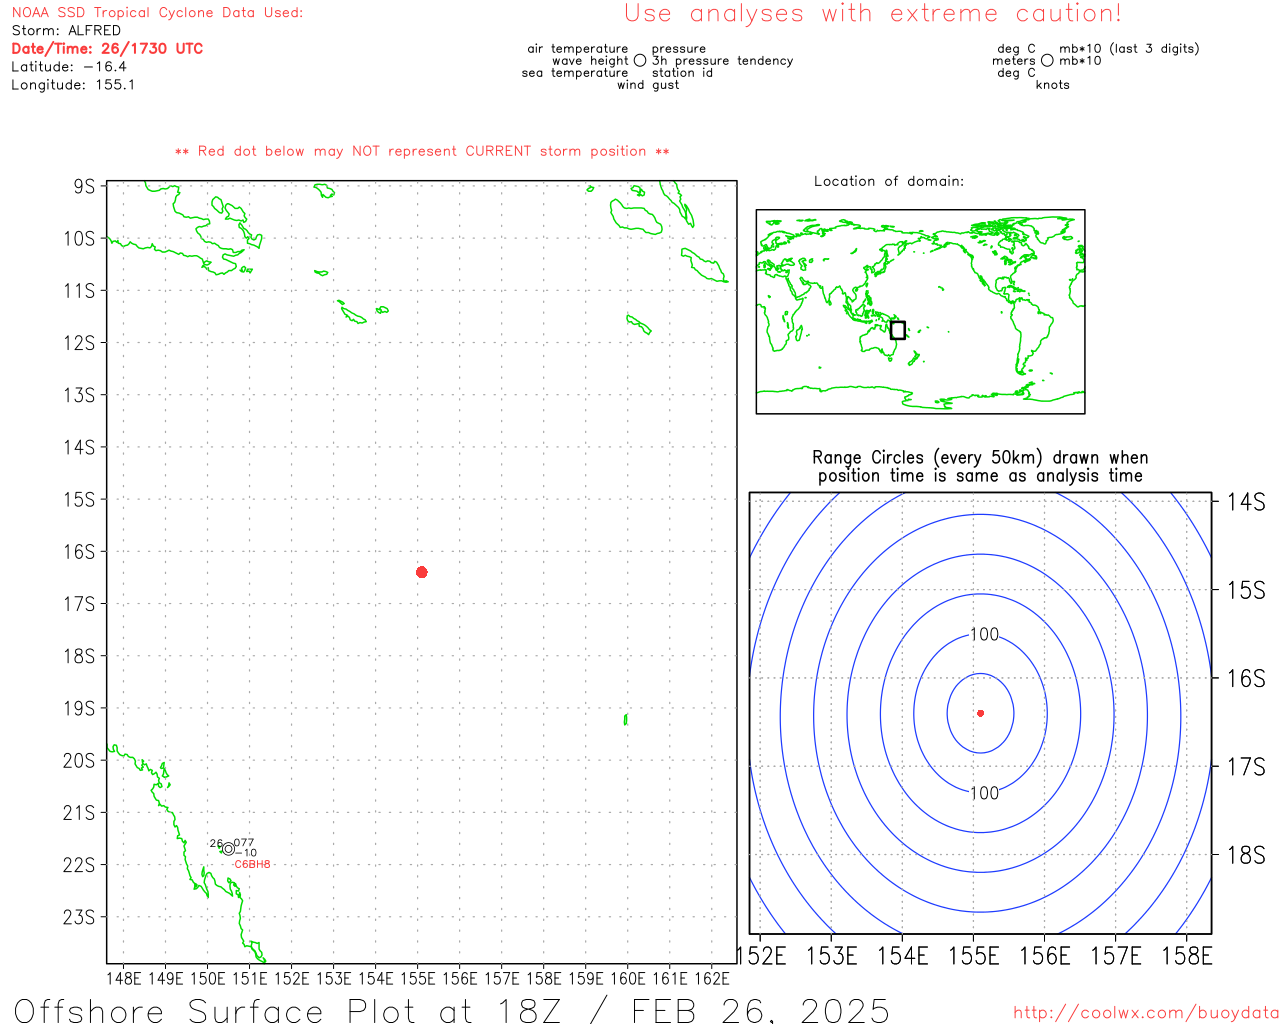The width and height of the screenshot is (1280, 1024).
Task: Click the '158E' label on range circles plot
Action: [x=1187, y=956]
